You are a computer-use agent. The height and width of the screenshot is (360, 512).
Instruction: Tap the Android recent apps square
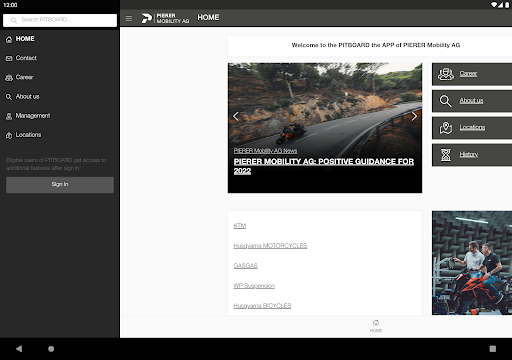click(x=493, y=349)
